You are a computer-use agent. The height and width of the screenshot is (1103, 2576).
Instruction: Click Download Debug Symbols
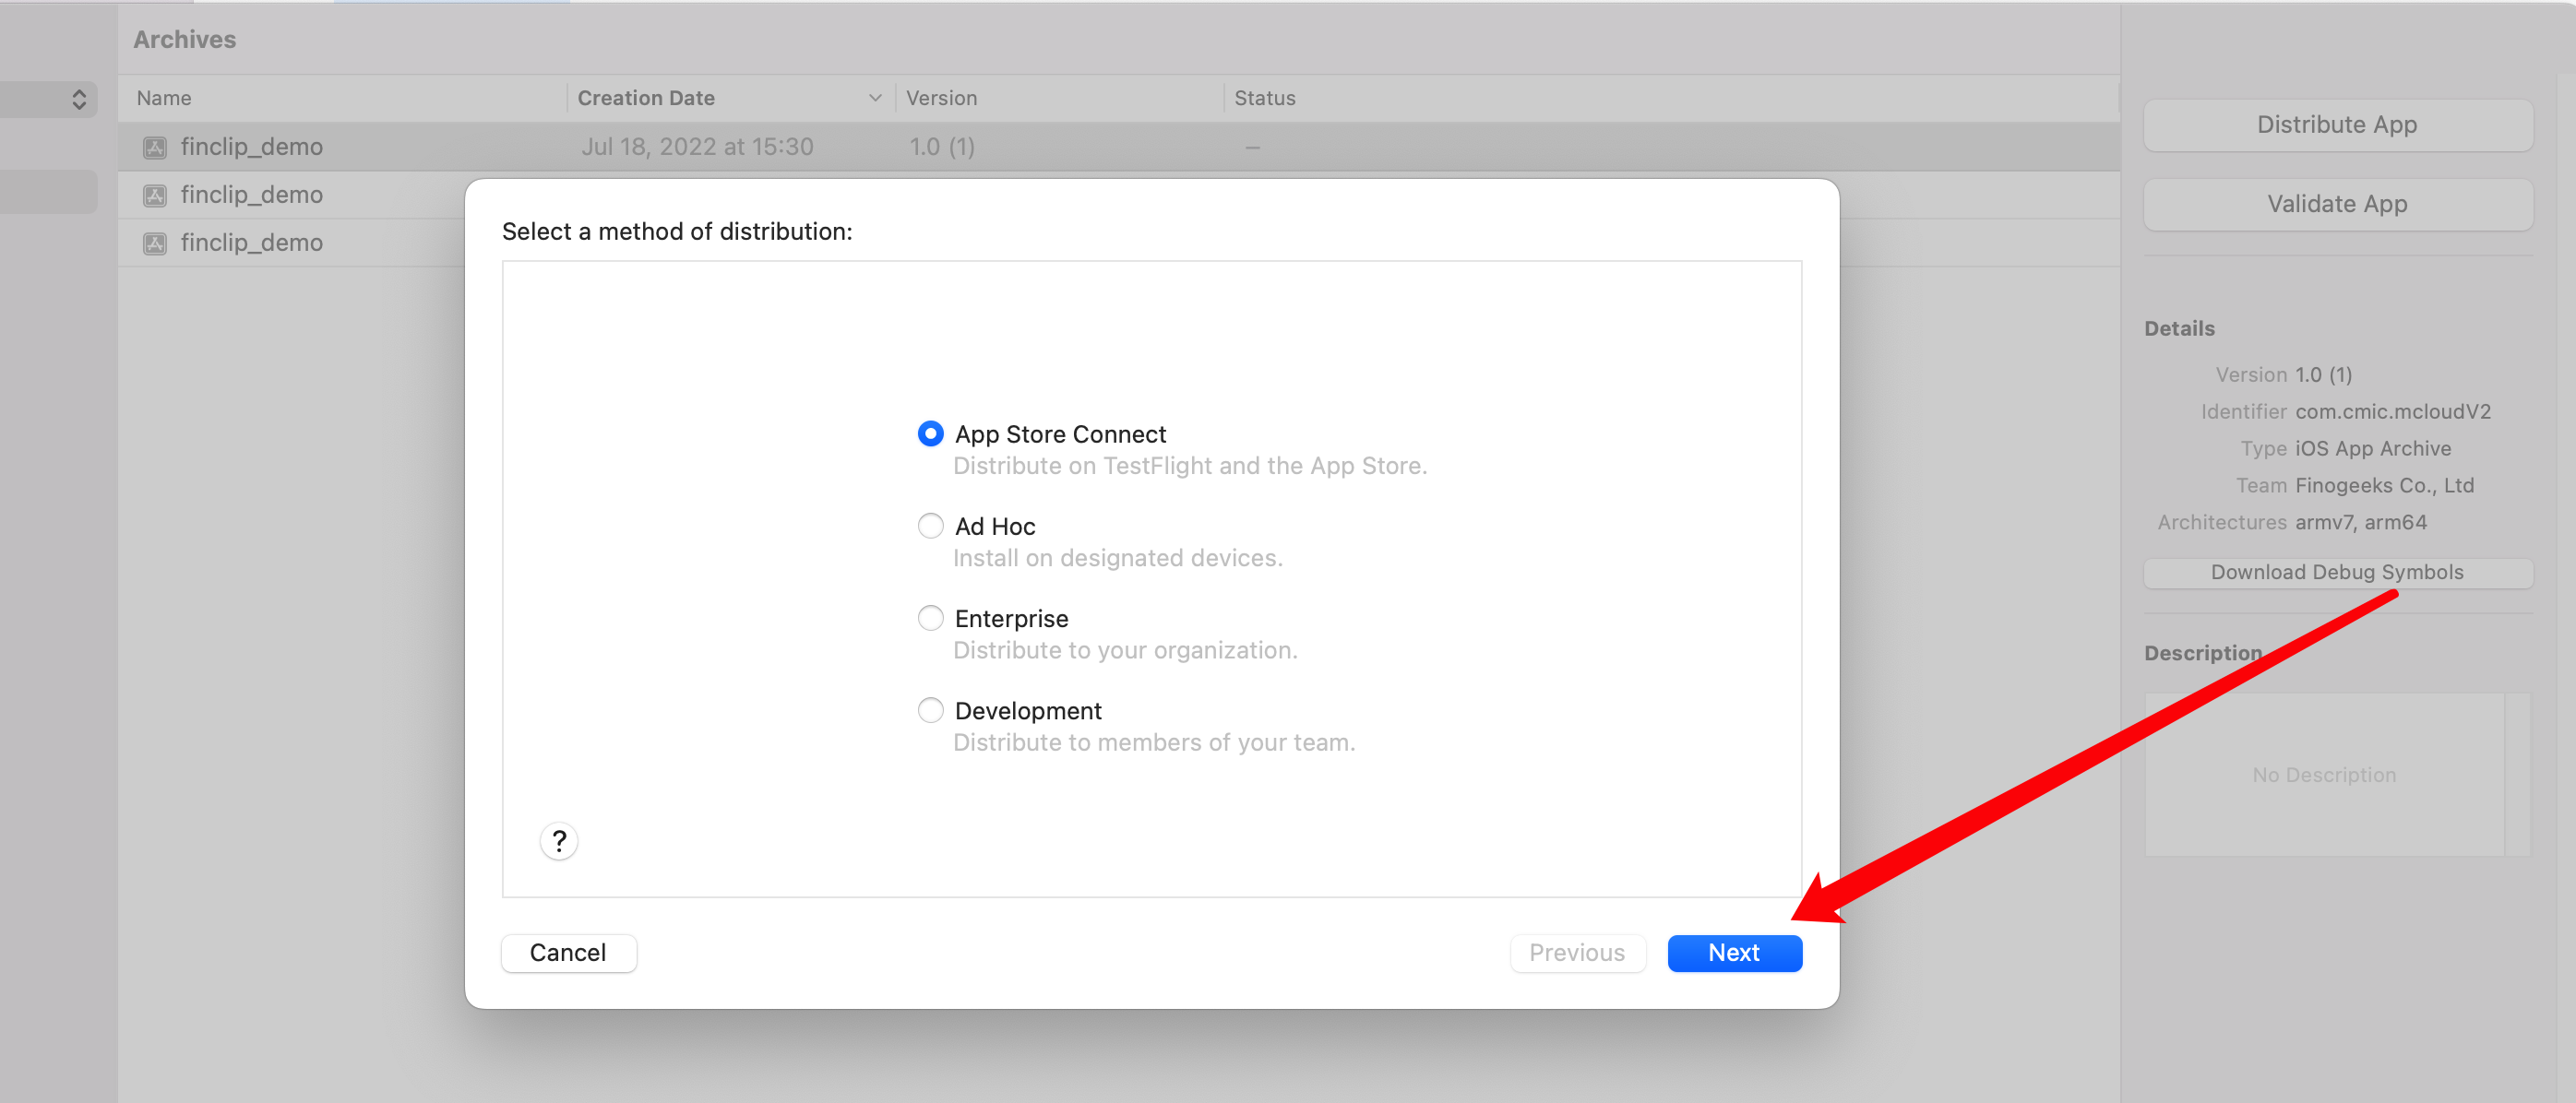pos(2336,572)
